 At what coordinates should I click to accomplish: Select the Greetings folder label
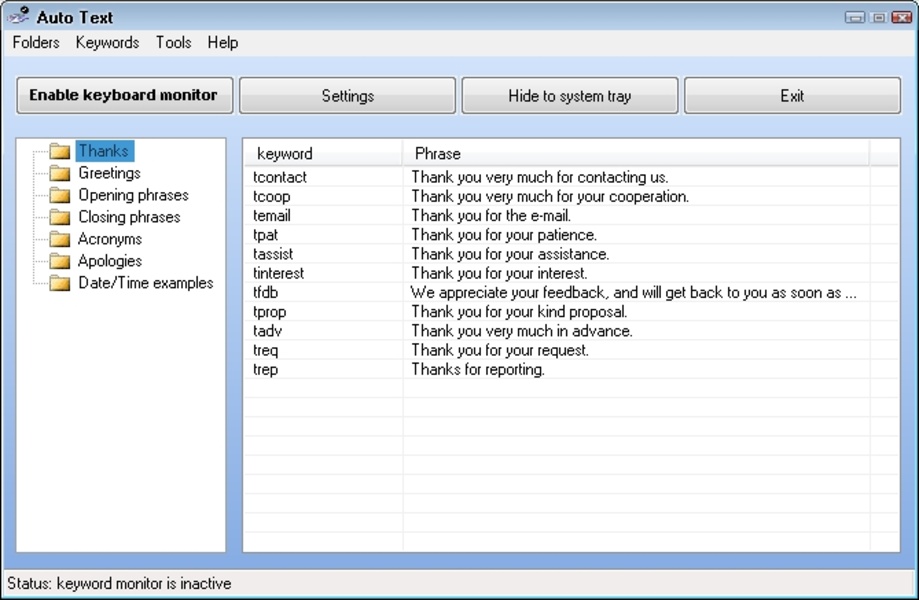click(x=109, y=174)
